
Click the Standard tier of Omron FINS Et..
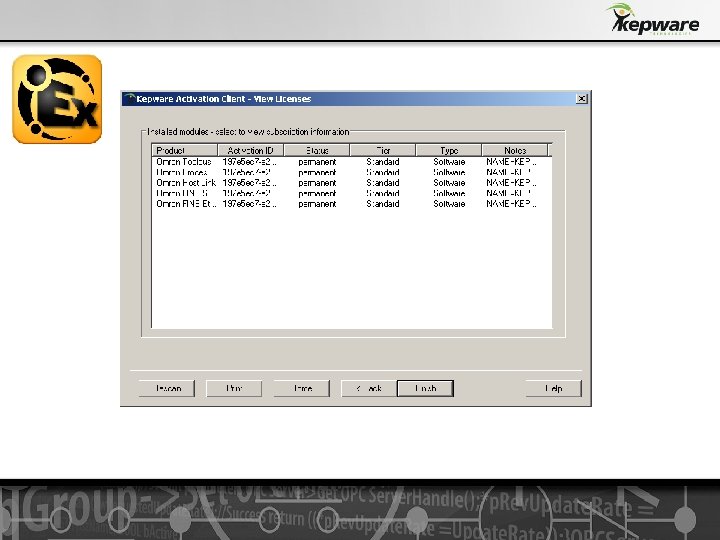coord(383,204)
